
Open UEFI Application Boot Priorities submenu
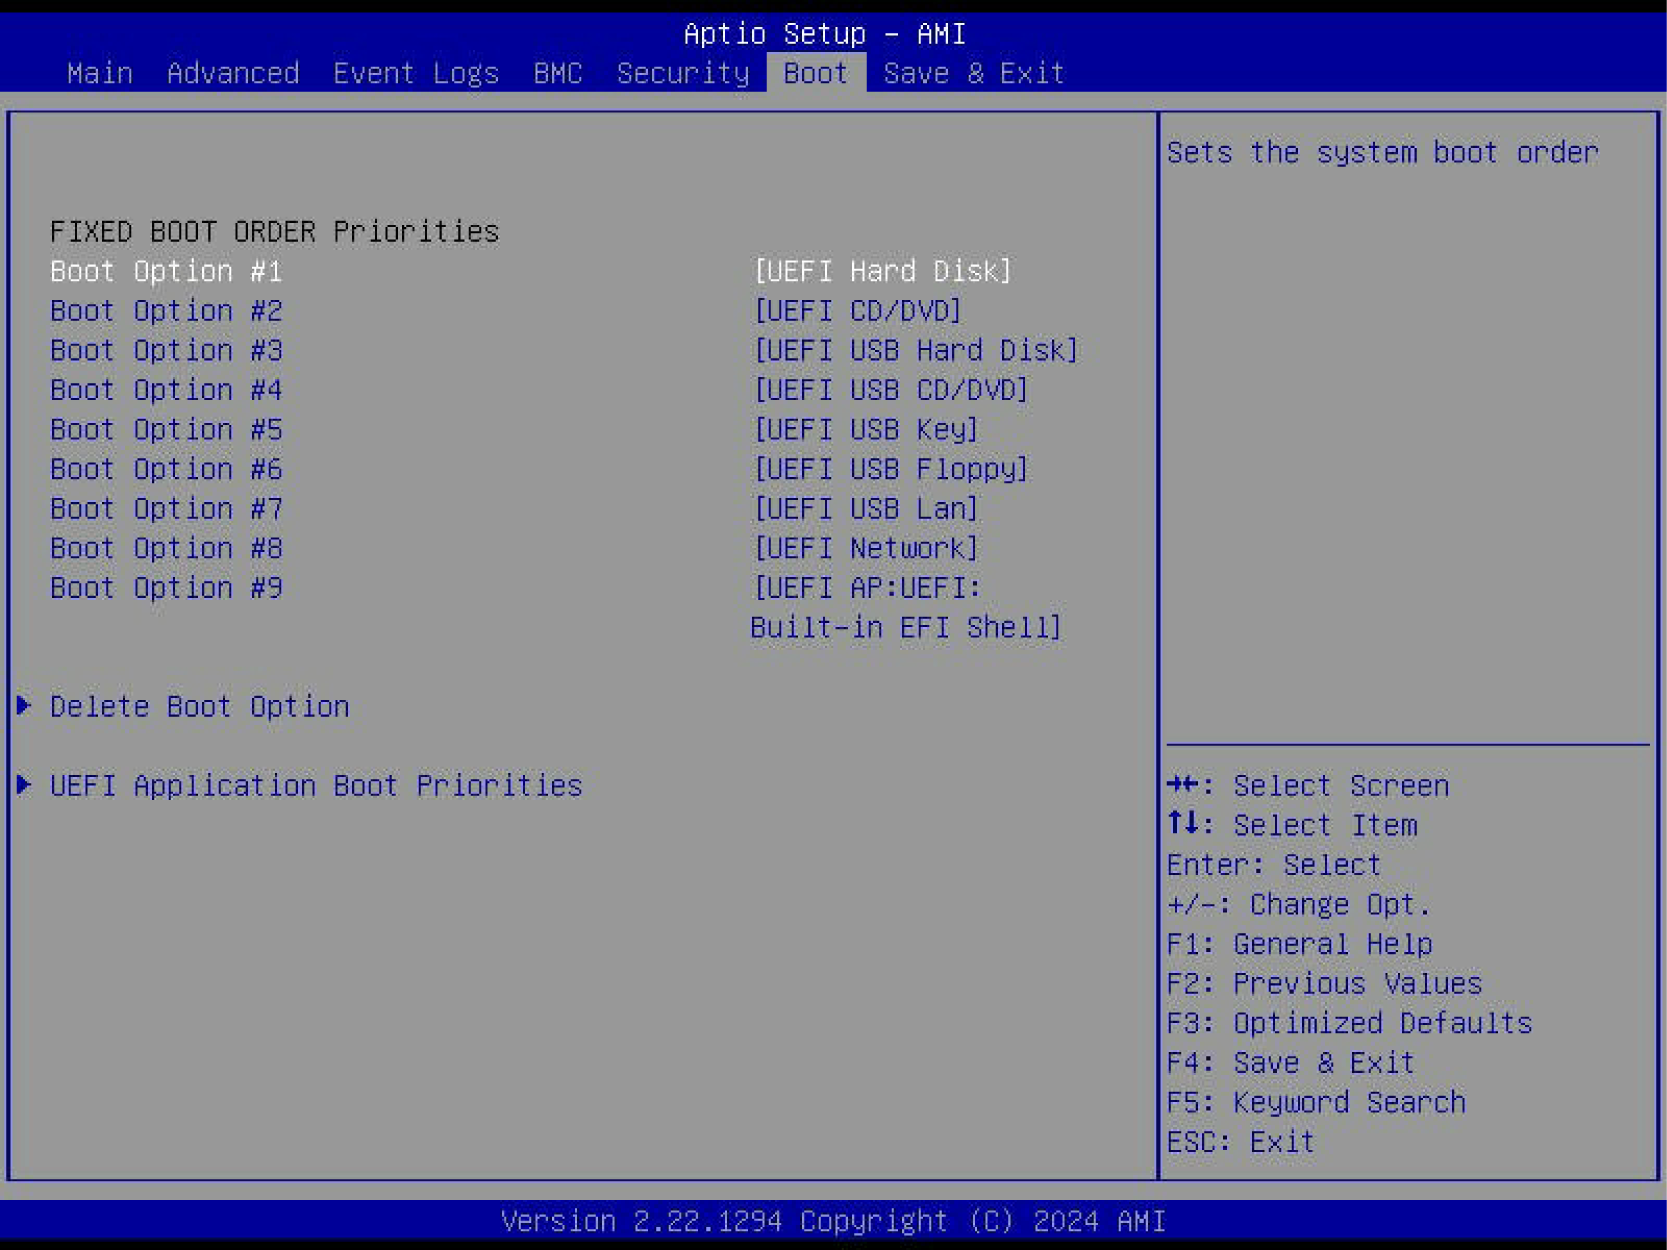[x=316, y=786]
